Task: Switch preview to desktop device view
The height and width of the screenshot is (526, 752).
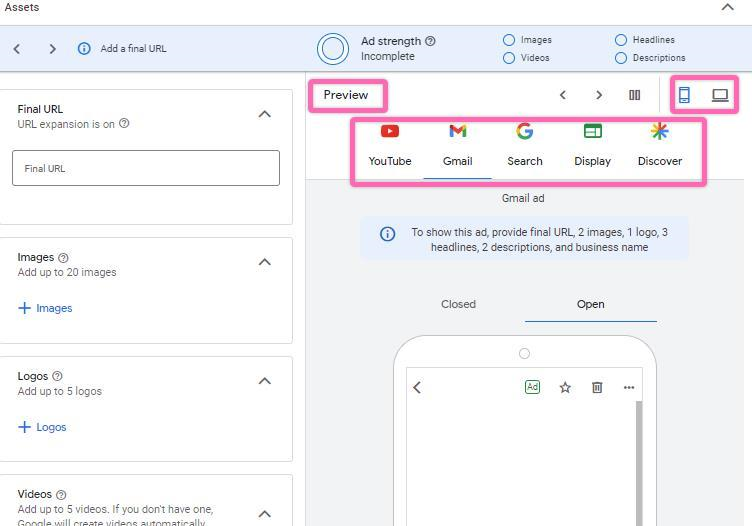Action: 720,95
